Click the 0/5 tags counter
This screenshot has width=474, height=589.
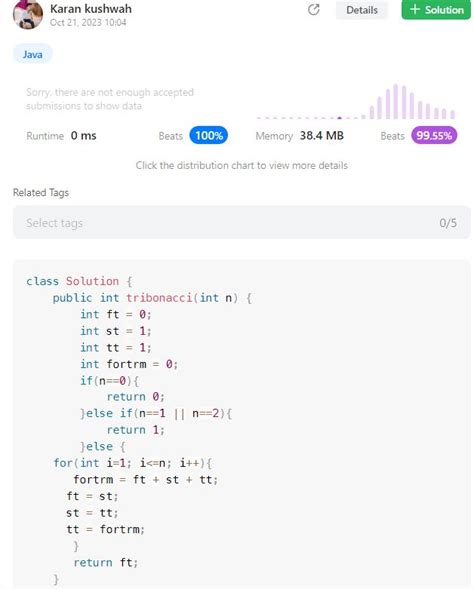pyautogui.click(x=448, y=223)
